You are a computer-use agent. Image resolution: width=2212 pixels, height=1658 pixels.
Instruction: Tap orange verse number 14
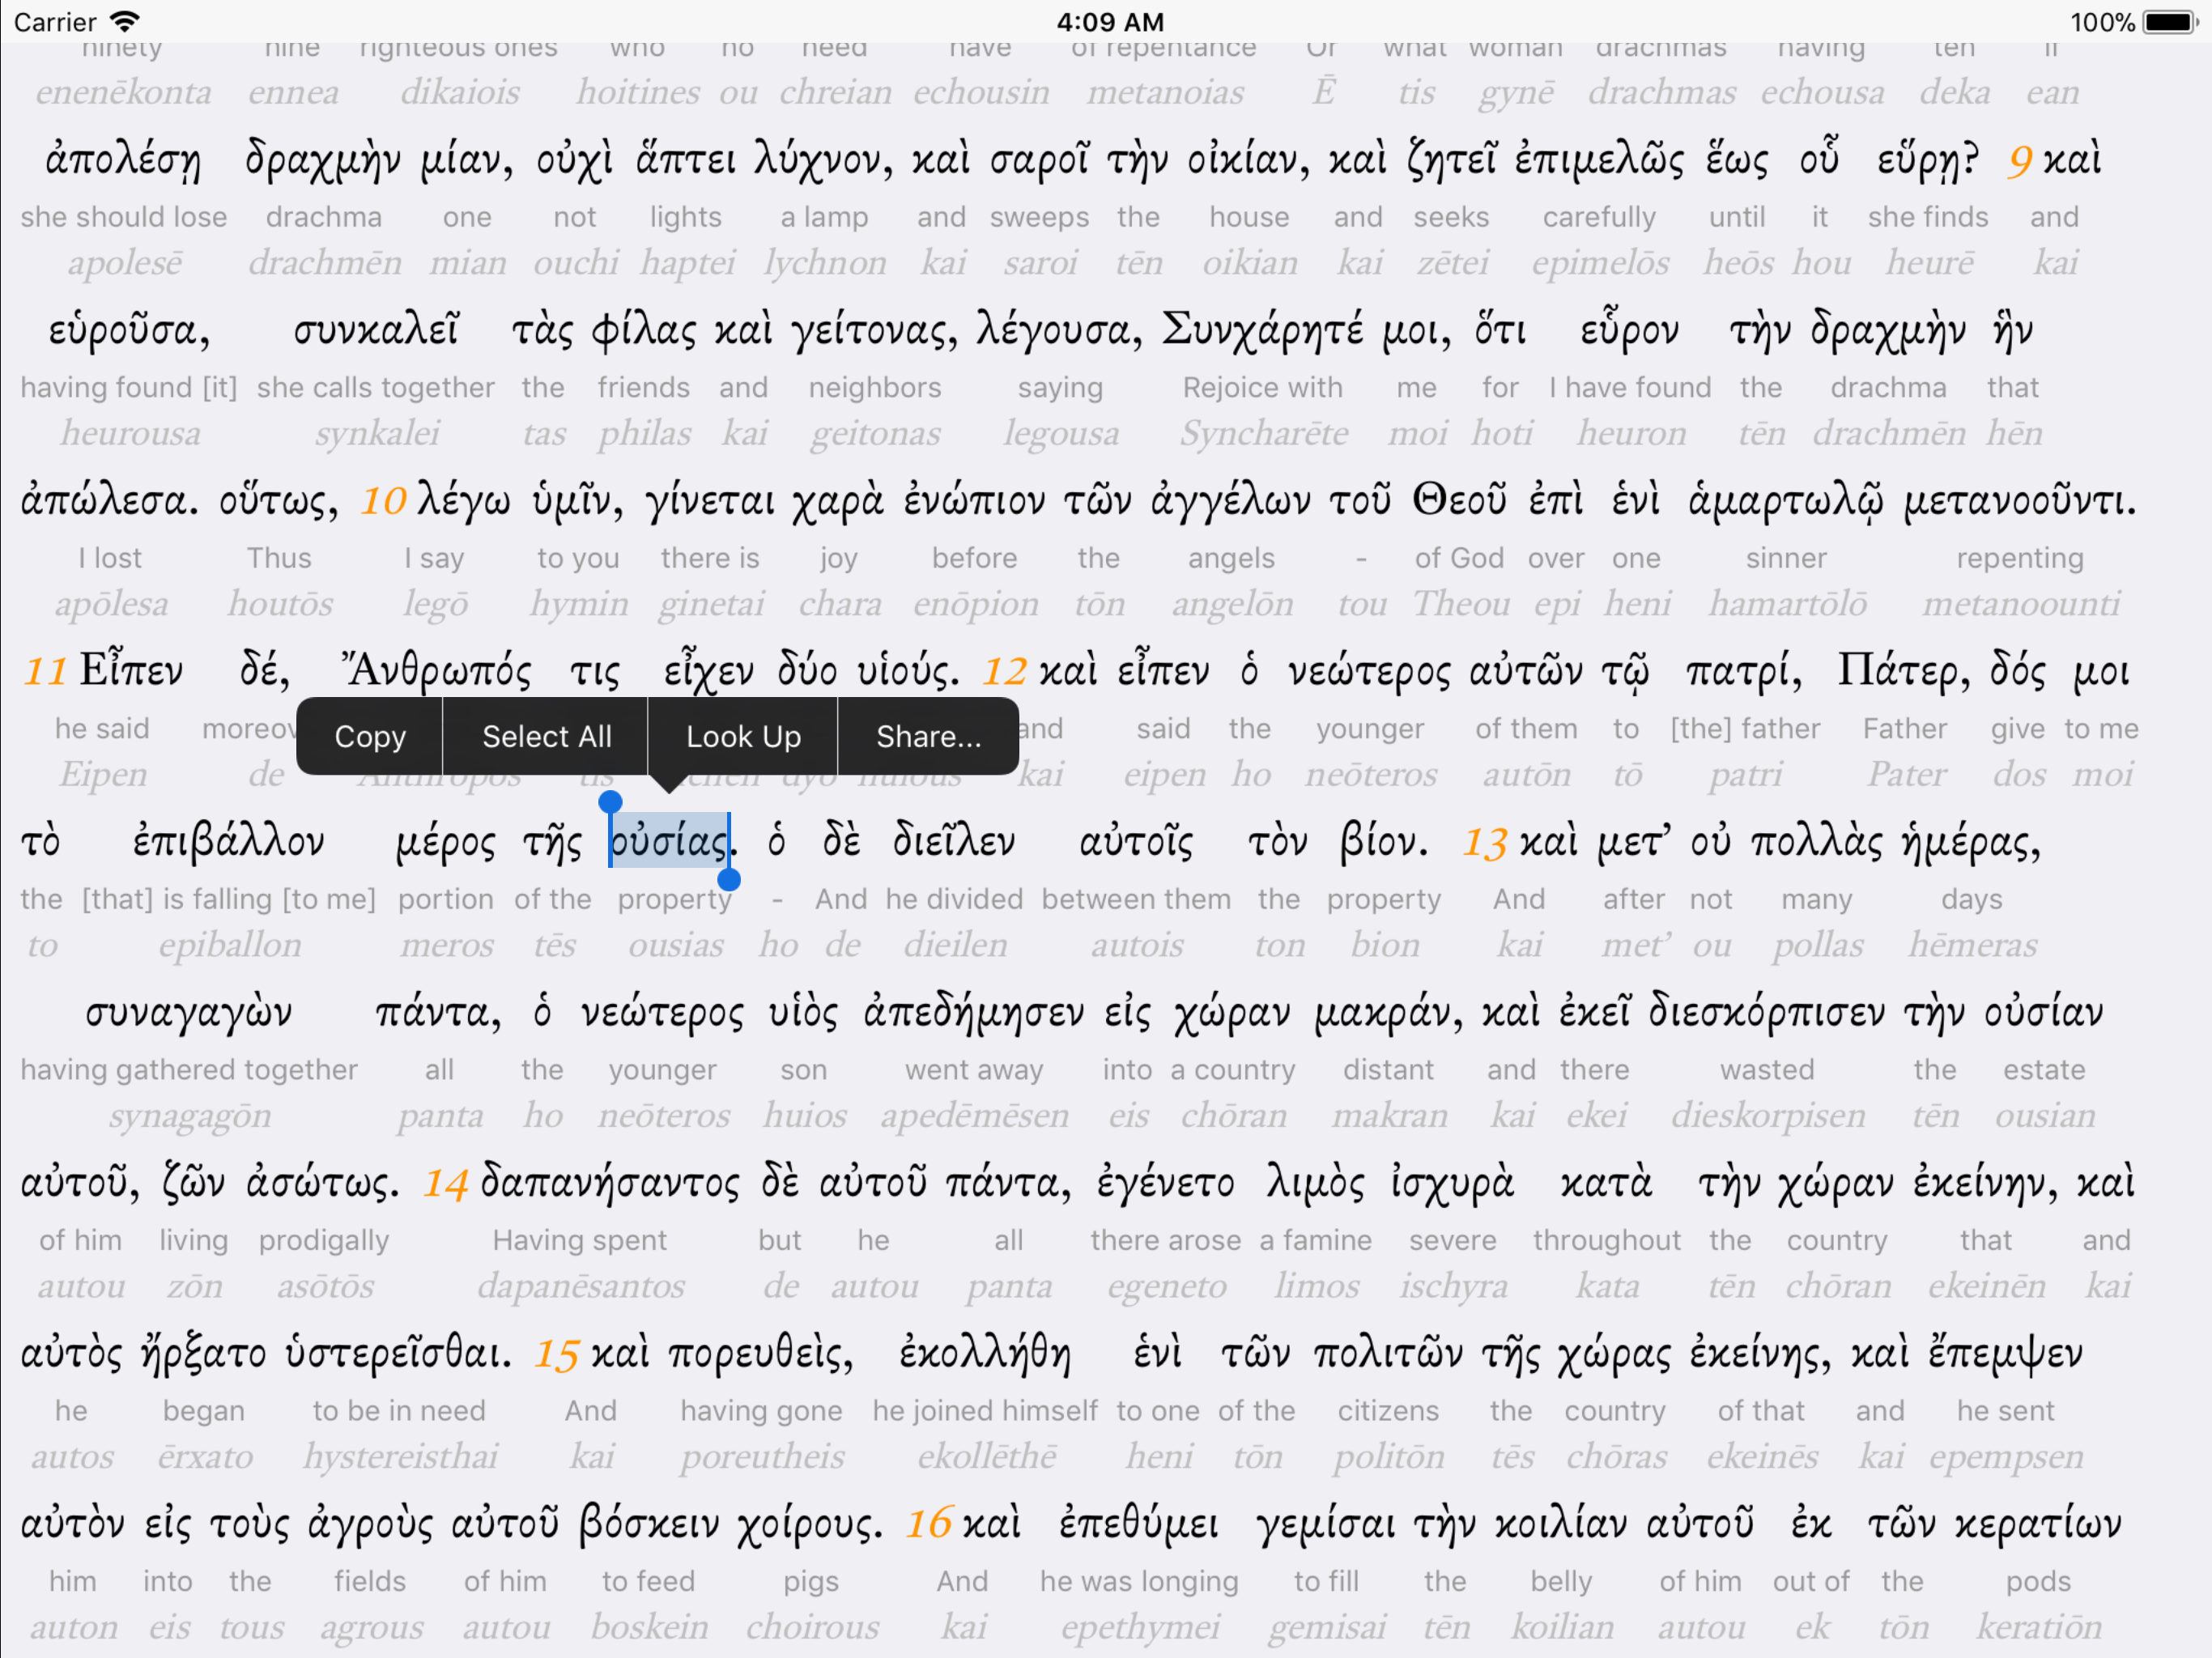[x=445, y=1184]
